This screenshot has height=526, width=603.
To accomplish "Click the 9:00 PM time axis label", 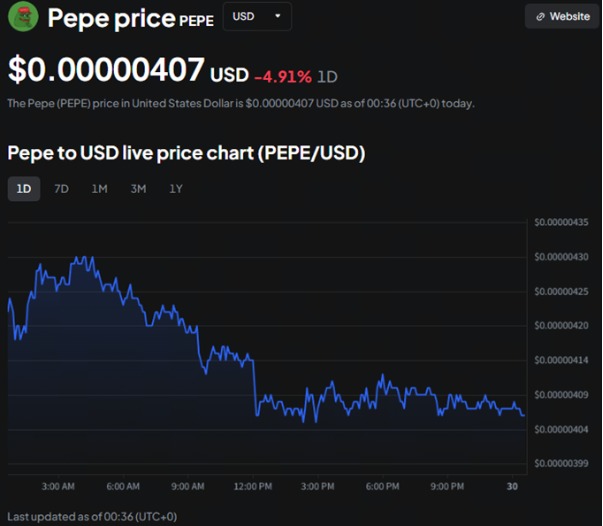I will coord(446,487).
